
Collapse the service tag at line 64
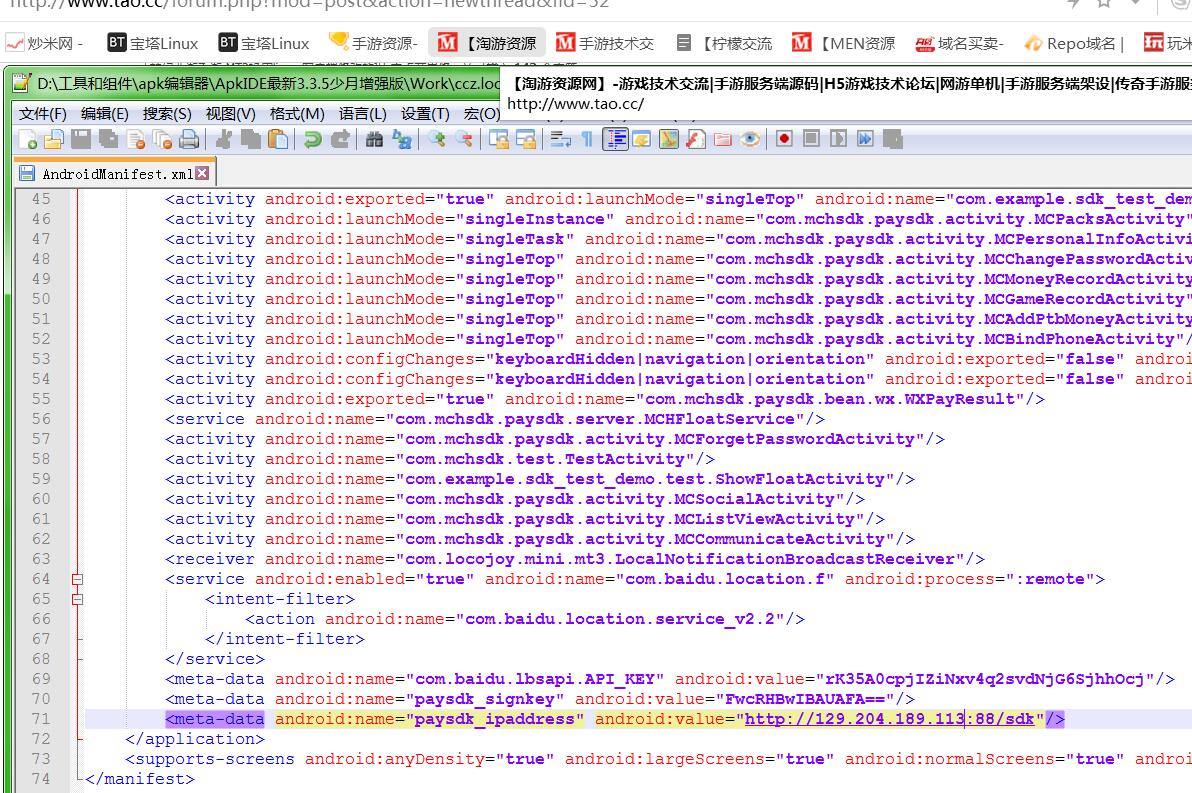[77, 579]
